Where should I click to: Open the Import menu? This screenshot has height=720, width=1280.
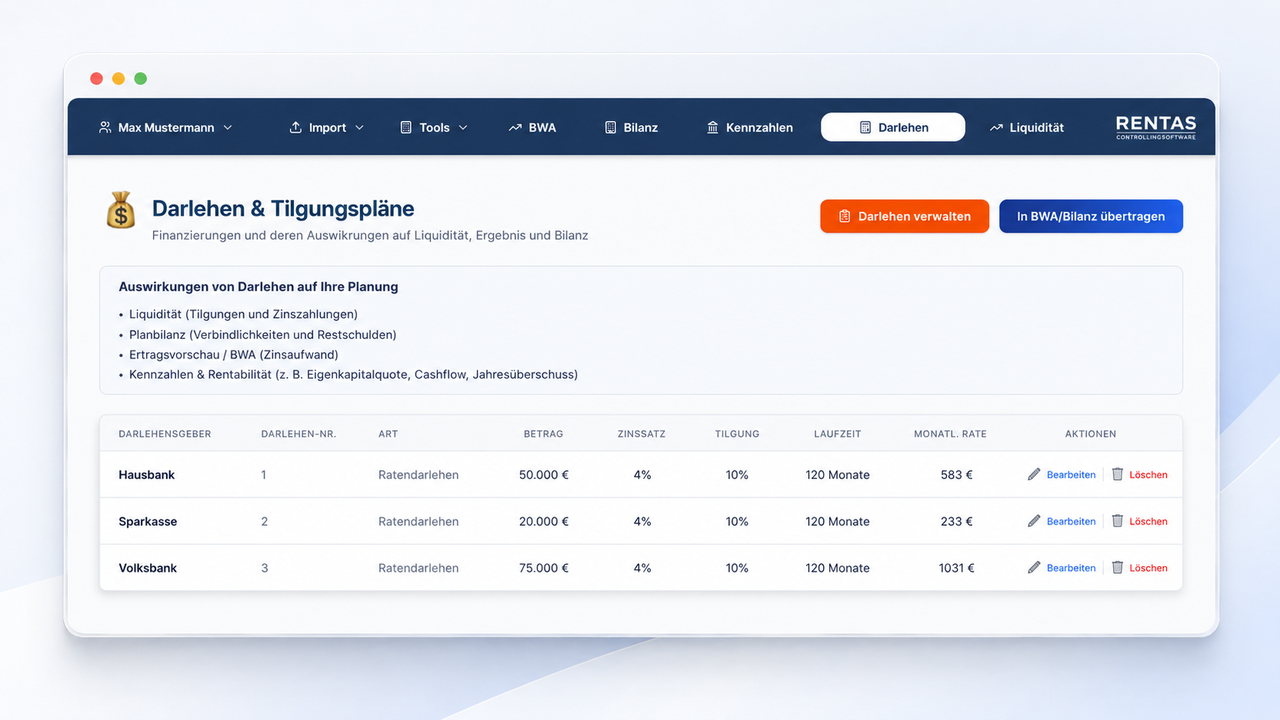327,128
